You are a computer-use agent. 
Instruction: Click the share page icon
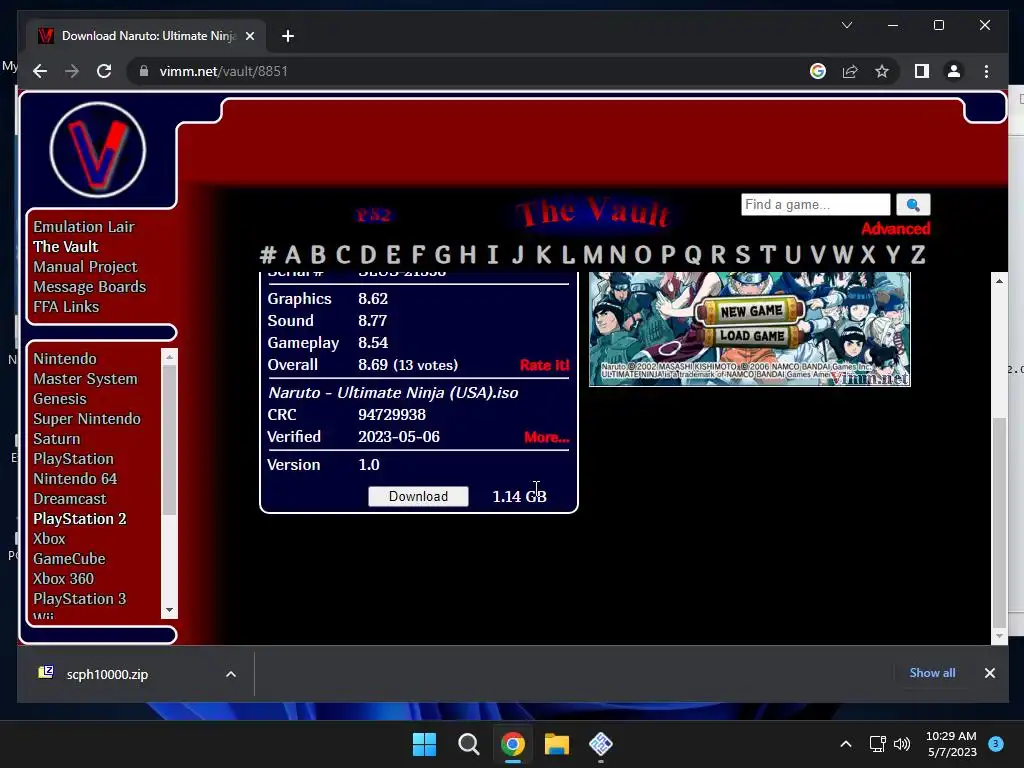(x=850, y=71)
